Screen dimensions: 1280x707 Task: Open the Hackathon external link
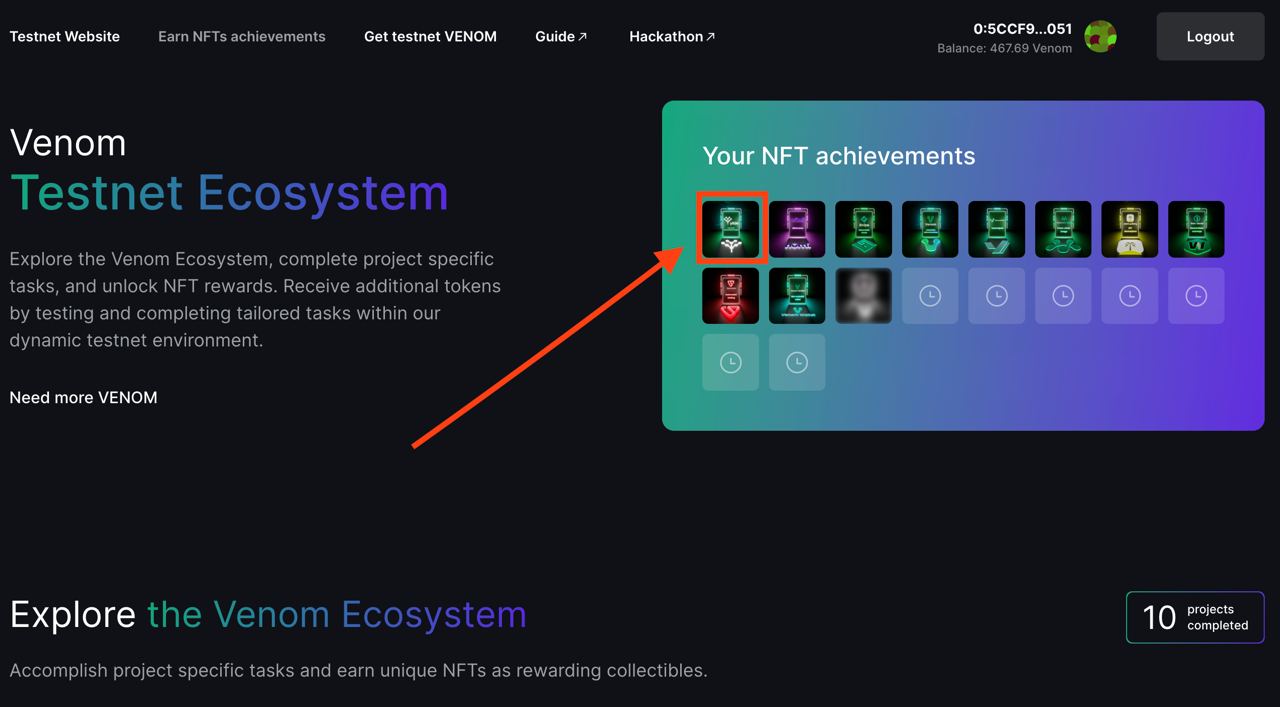click(x=672, y=37)
